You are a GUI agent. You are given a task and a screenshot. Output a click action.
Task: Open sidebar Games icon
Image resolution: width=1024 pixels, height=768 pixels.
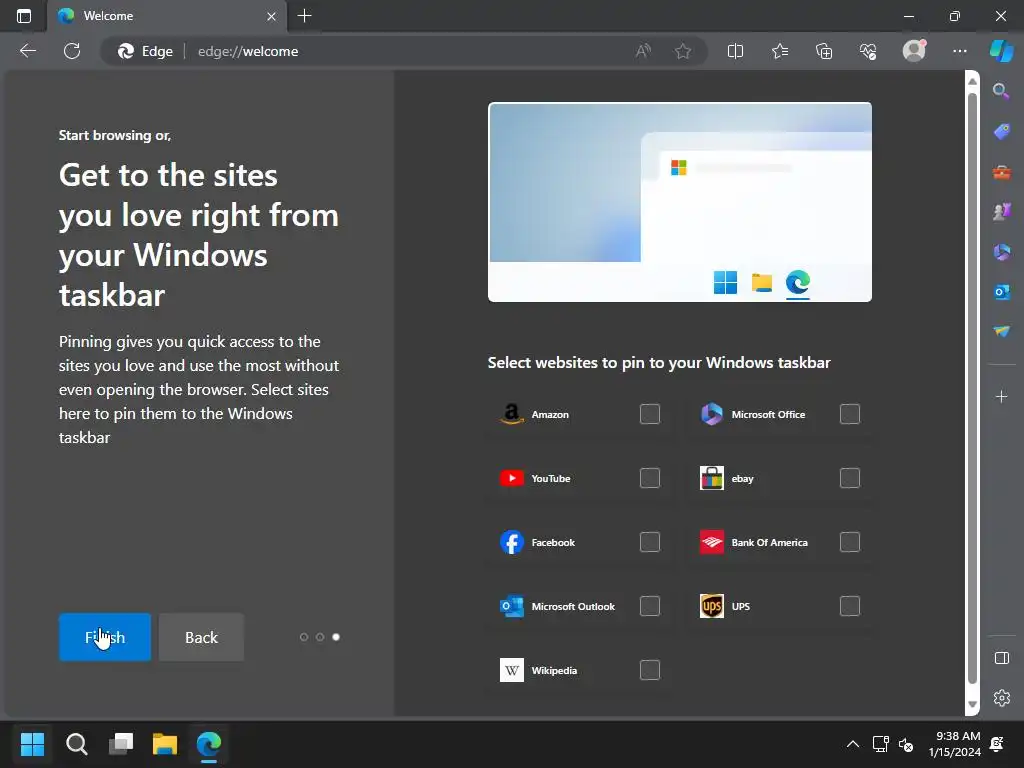(1001, 212)
